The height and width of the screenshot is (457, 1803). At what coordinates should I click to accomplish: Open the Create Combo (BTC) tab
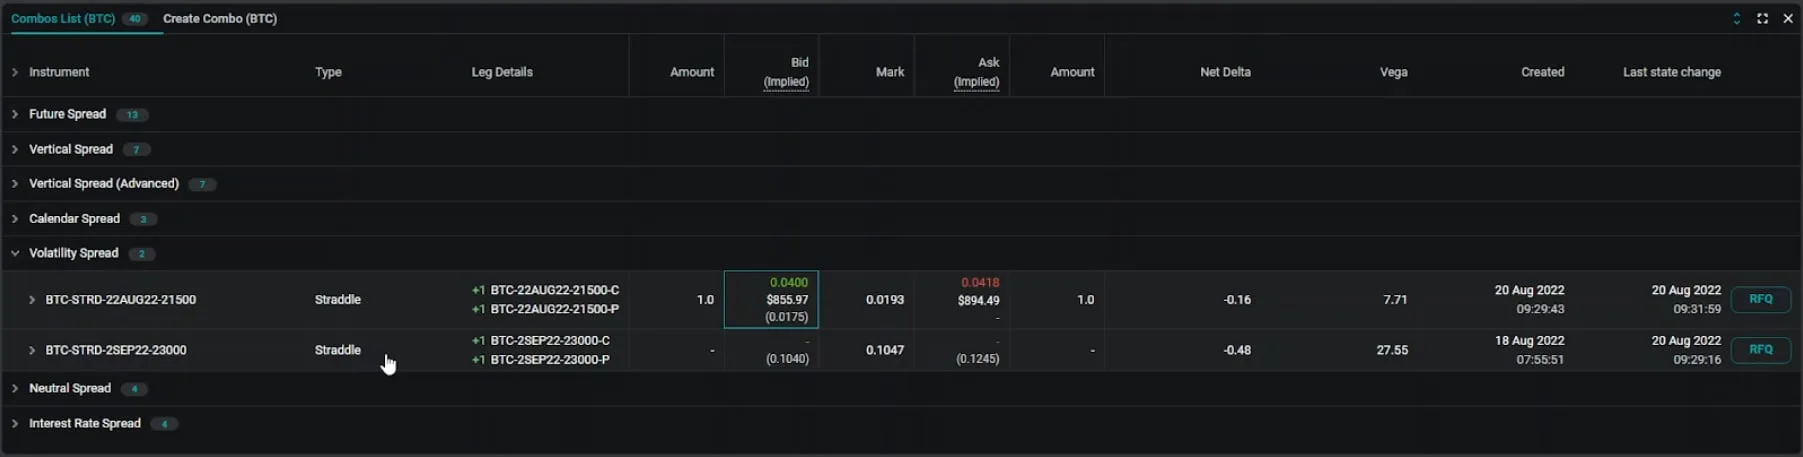[x=220, y=19]
